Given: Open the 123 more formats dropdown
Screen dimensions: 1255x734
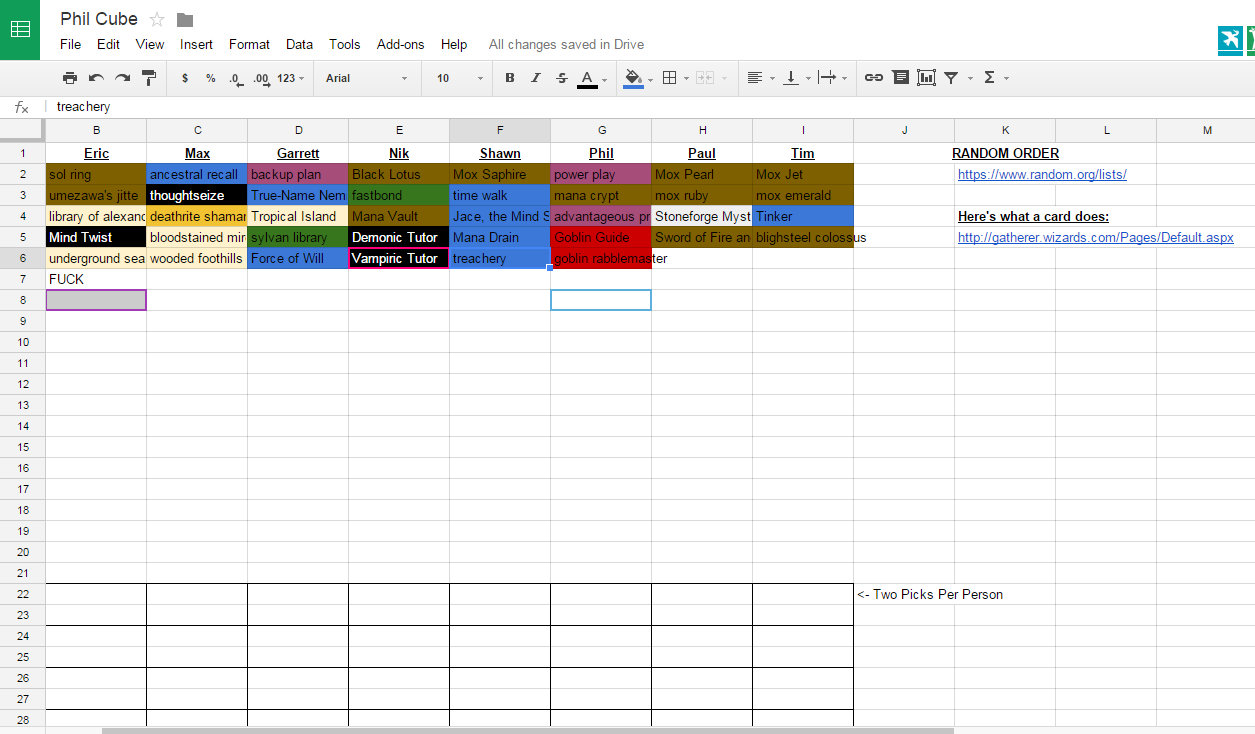Looking at the screenshot, I should coord(291,78).
